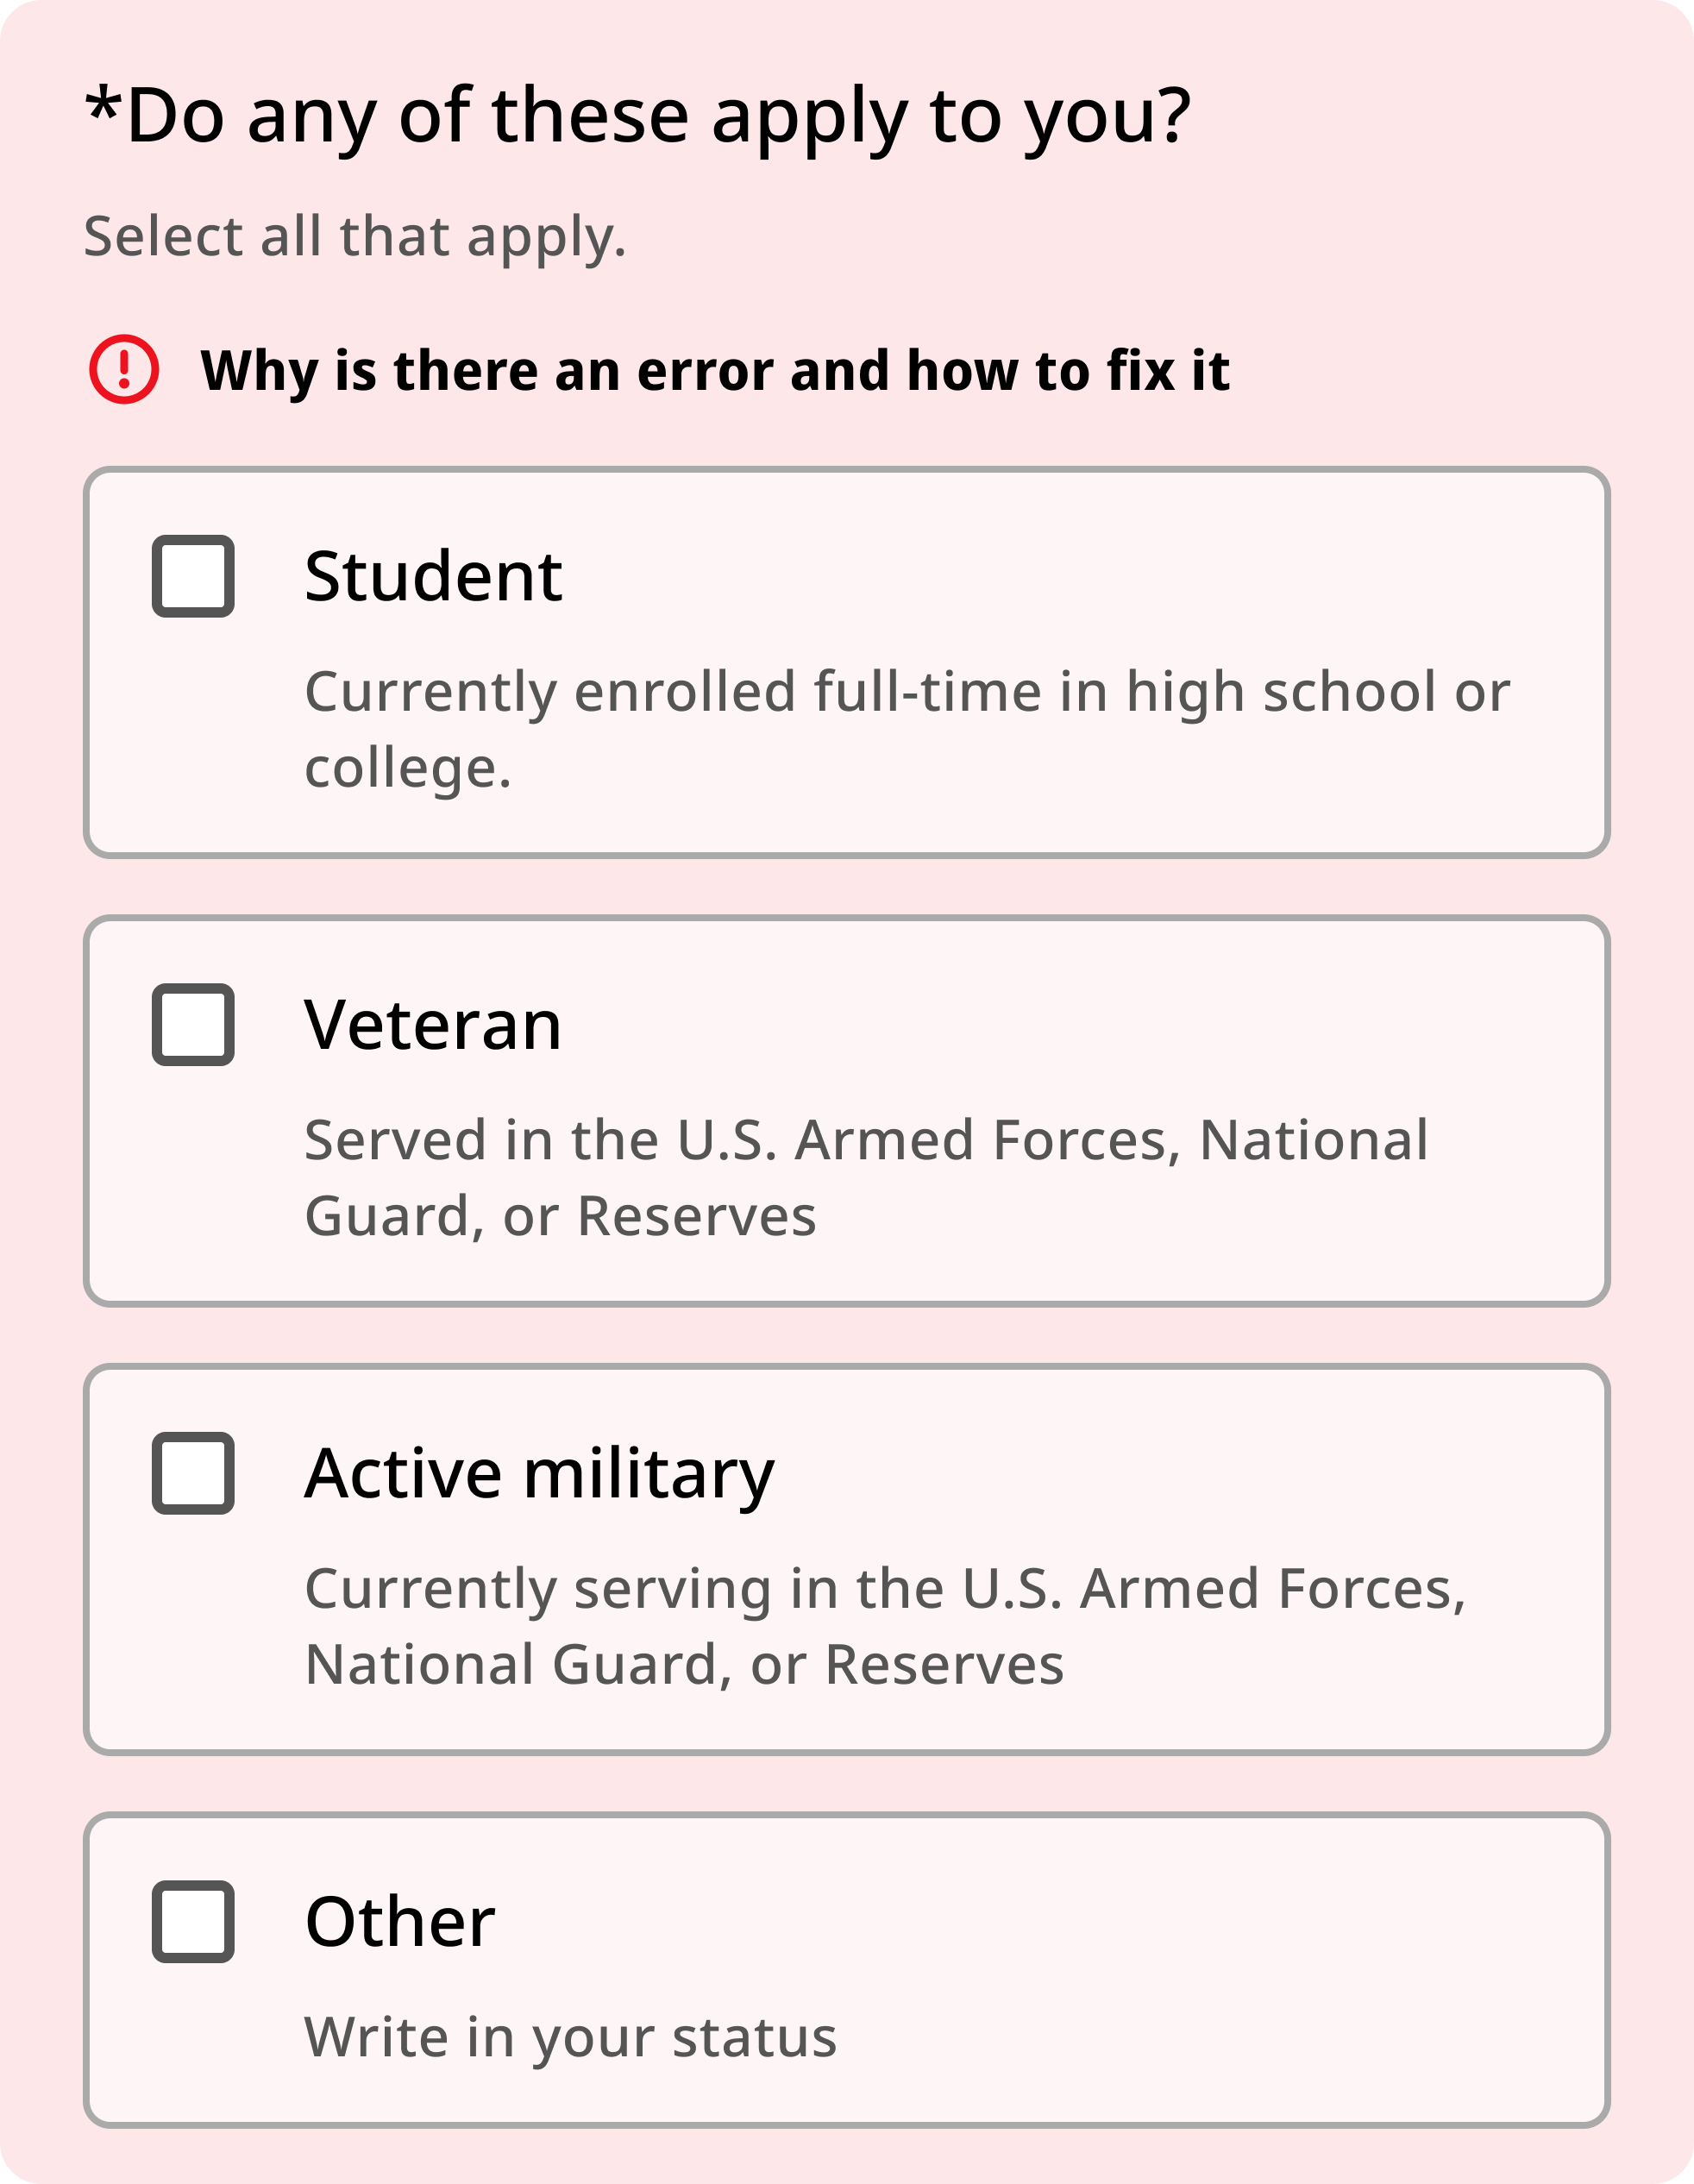The height and width of the screenshot is (2184, 1694).
Task: Click the 'Write in your status' text
Action: 570,2037
